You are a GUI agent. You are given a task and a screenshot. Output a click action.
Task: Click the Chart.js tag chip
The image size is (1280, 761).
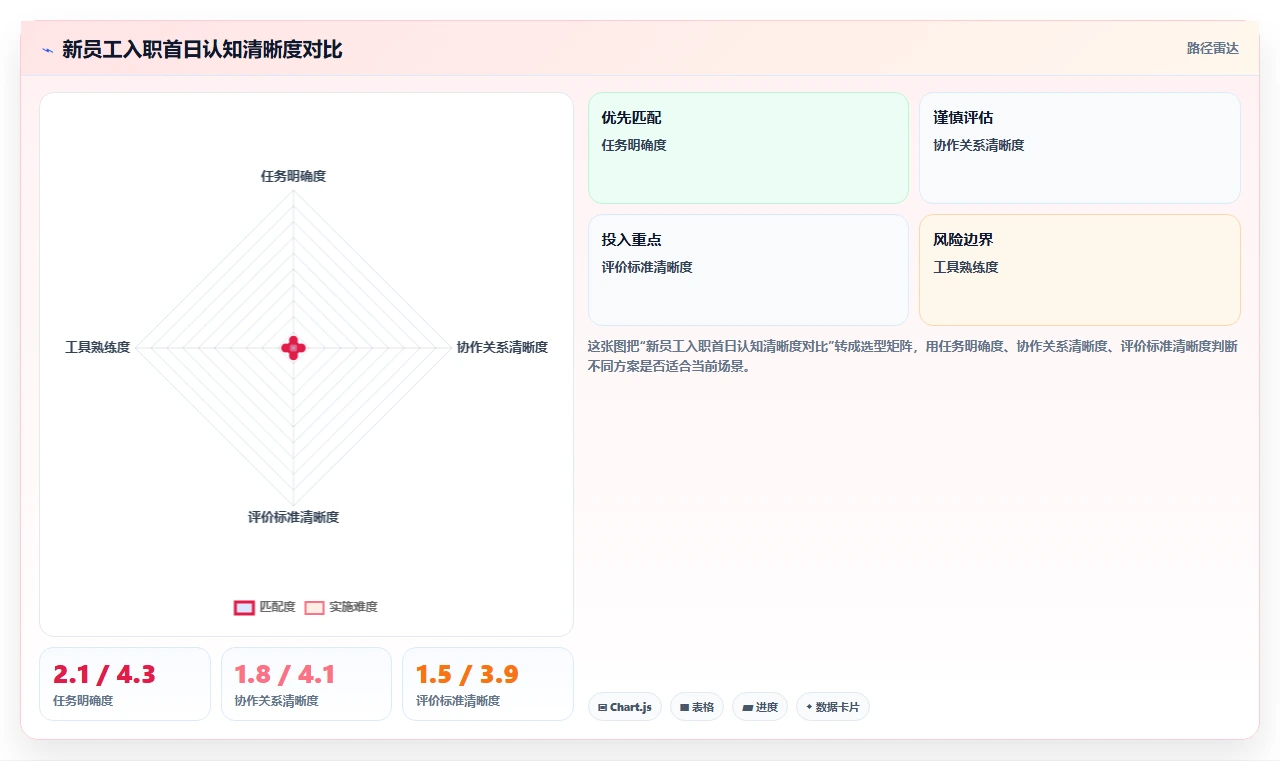[x=625, y=707]
